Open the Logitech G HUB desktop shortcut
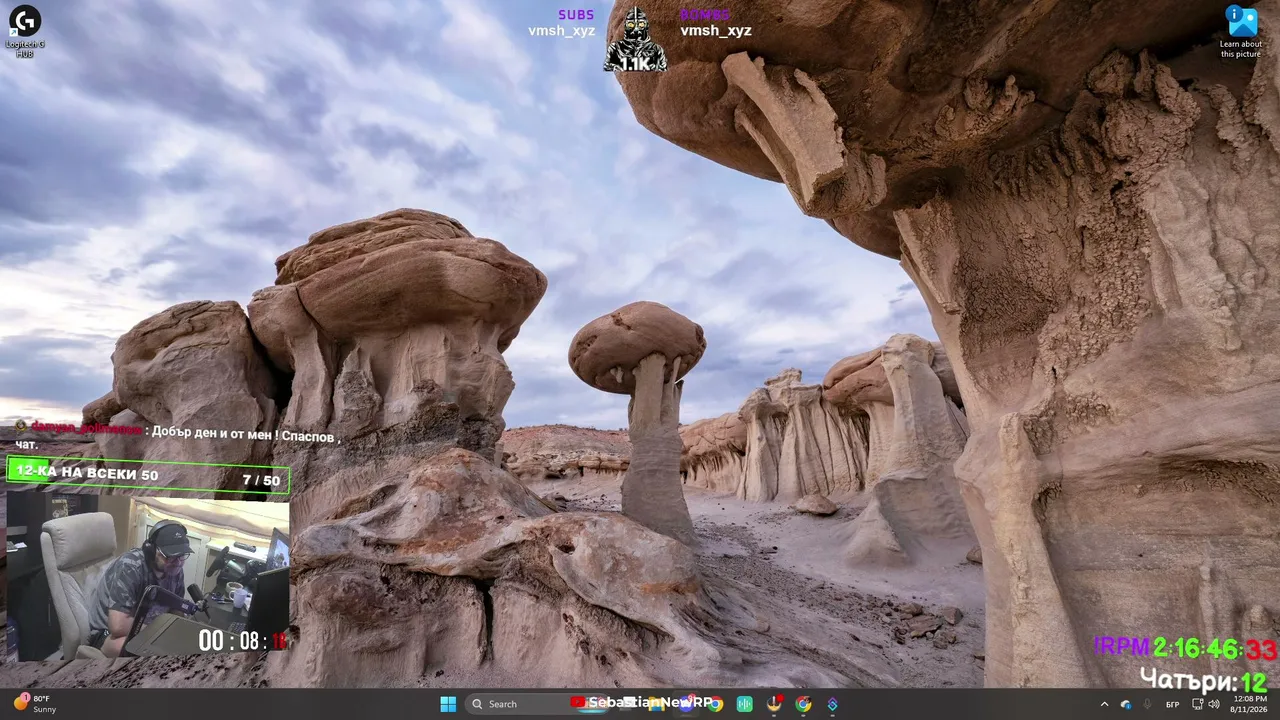Viewport: 1280px width, 720px height. pyautogui.click(x=24, y=31)
